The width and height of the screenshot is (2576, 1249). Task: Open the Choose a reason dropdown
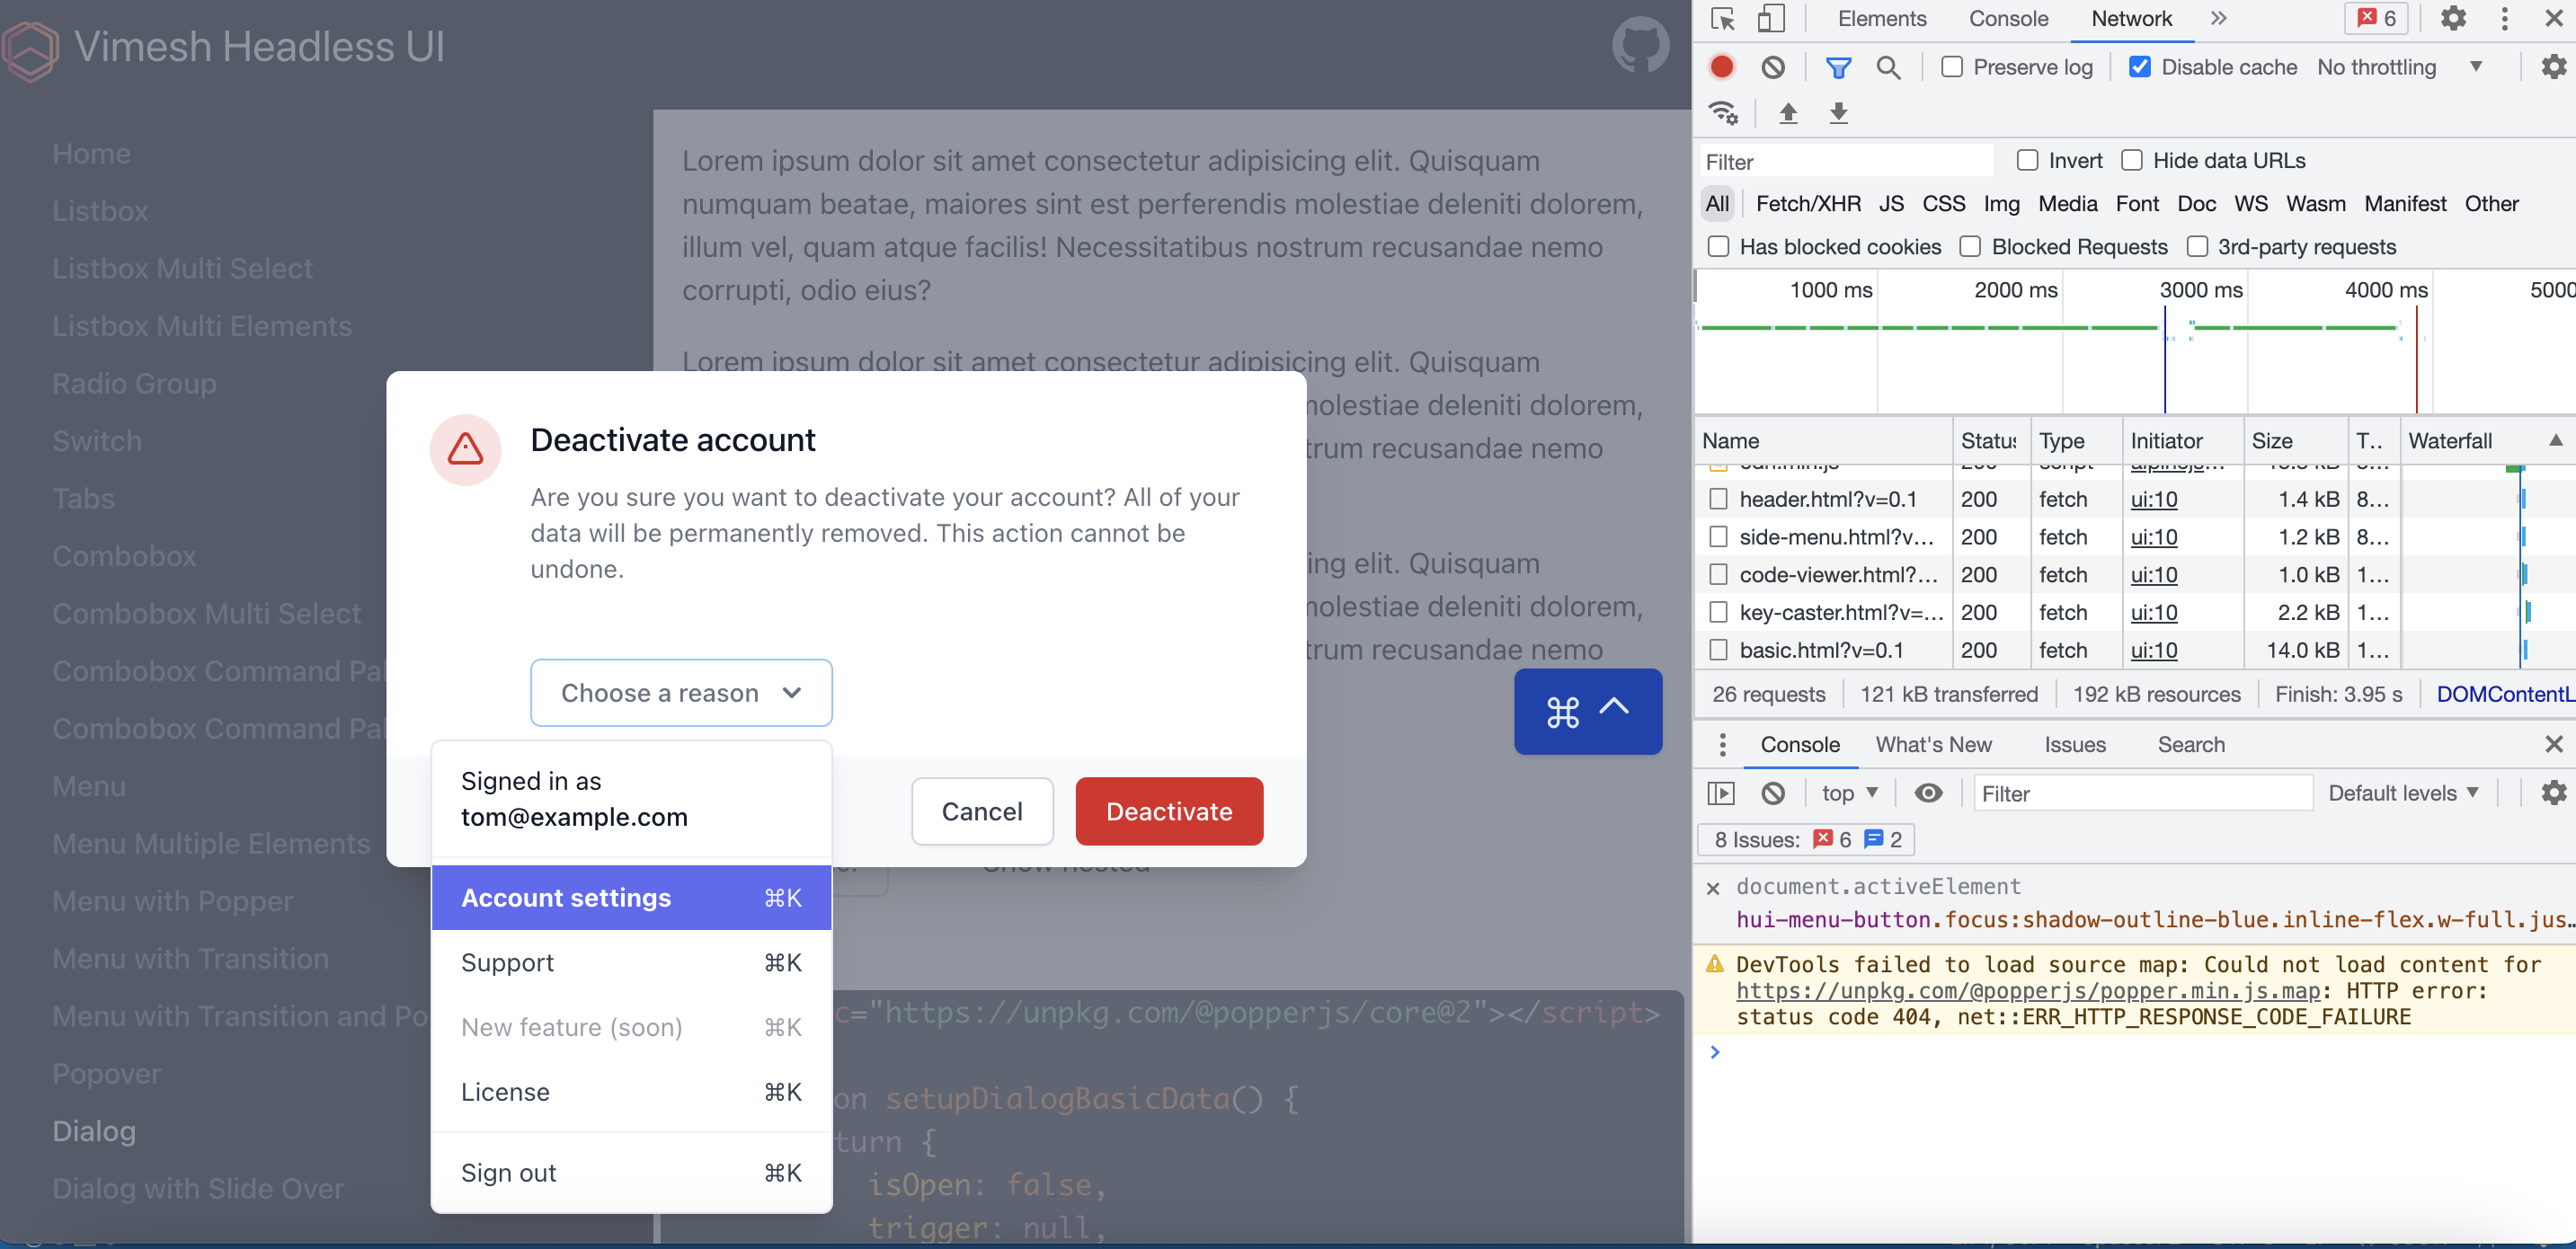pos(681,693)
